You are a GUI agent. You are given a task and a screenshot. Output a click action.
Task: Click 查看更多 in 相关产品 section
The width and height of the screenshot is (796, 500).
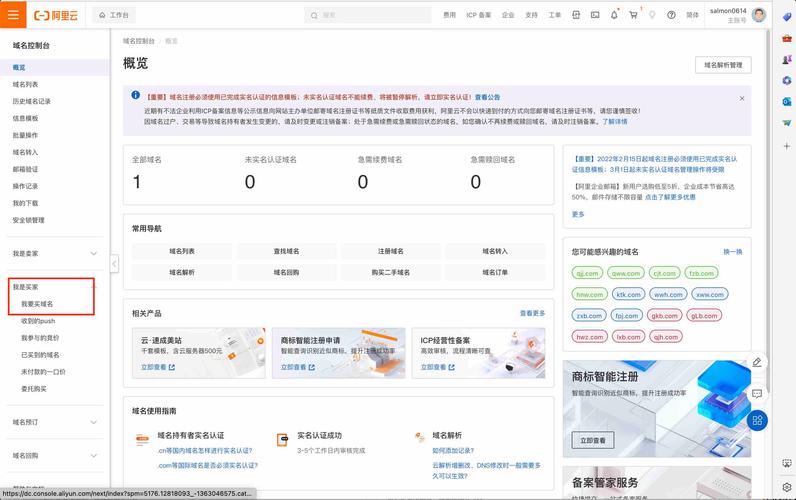(533, 313)
